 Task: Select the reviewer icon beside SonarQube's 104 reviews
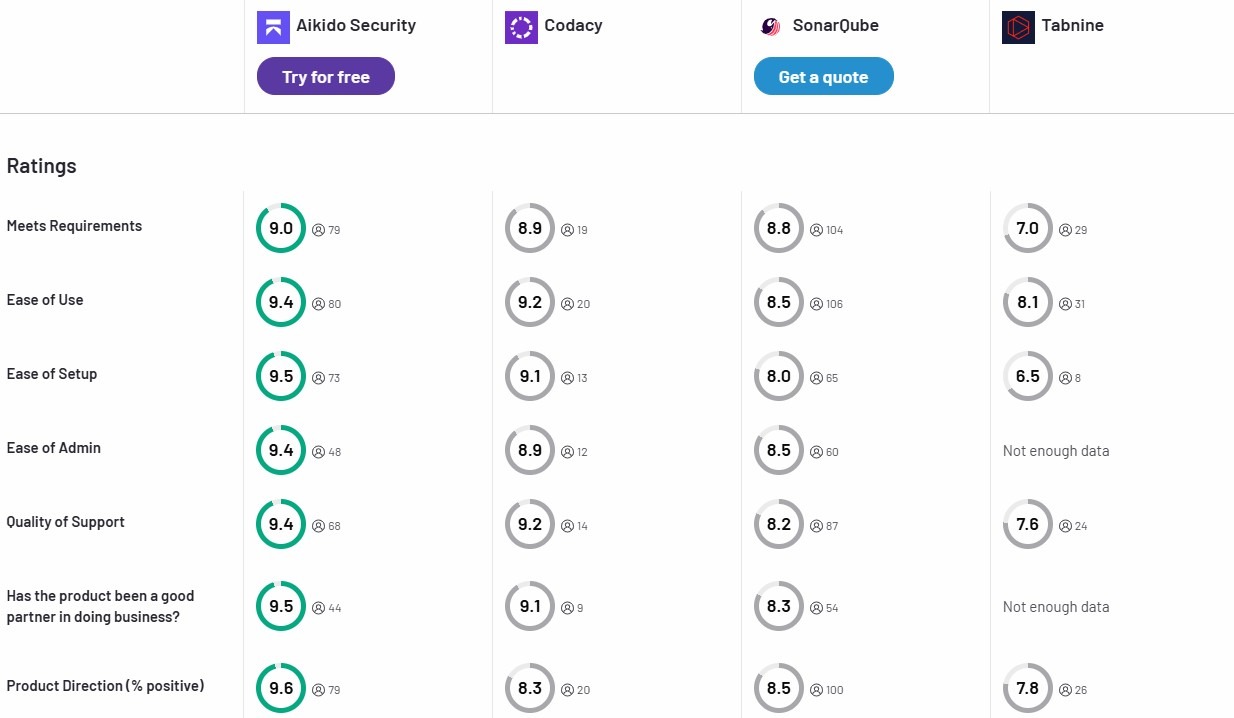point(814,230)
